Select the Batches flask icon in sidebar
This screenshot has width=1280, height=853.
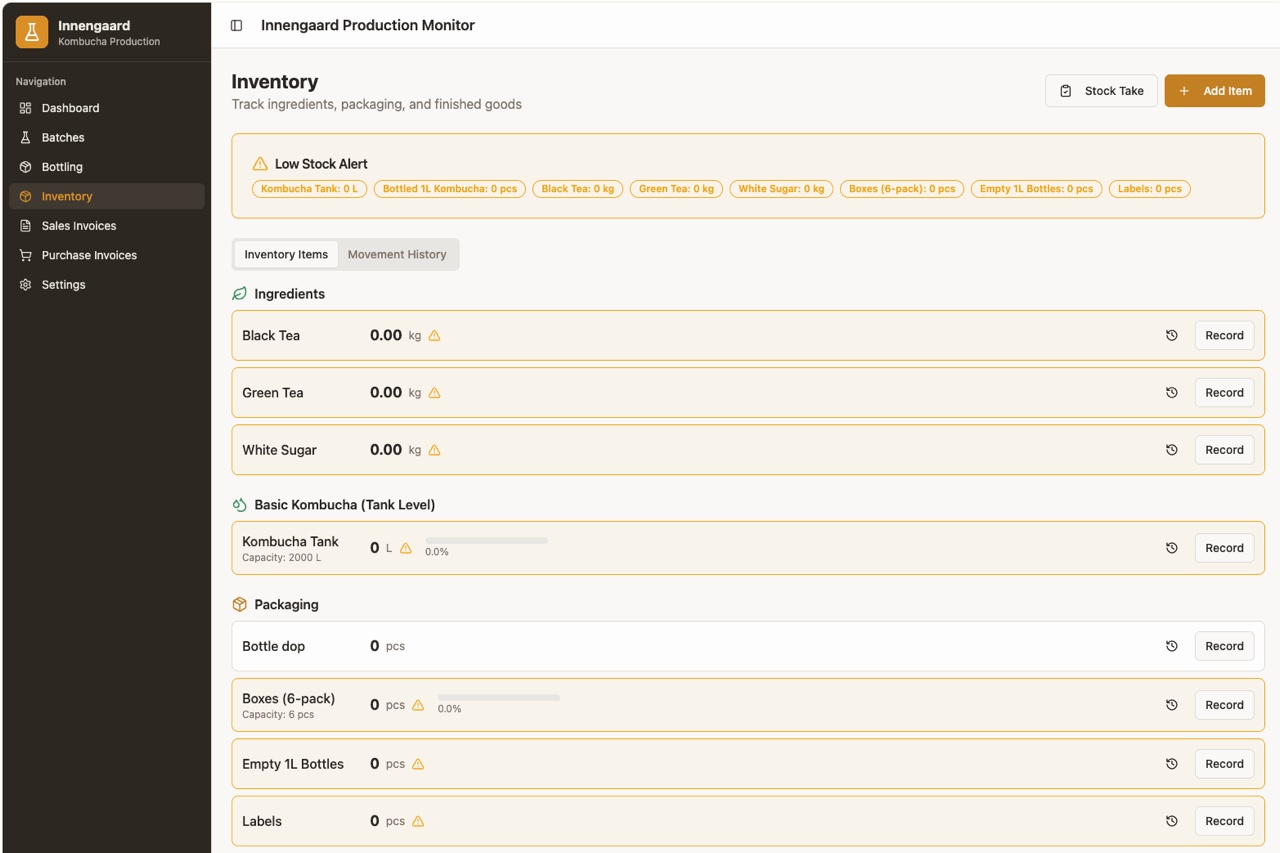pyautogui.click(x=25, y=137)
